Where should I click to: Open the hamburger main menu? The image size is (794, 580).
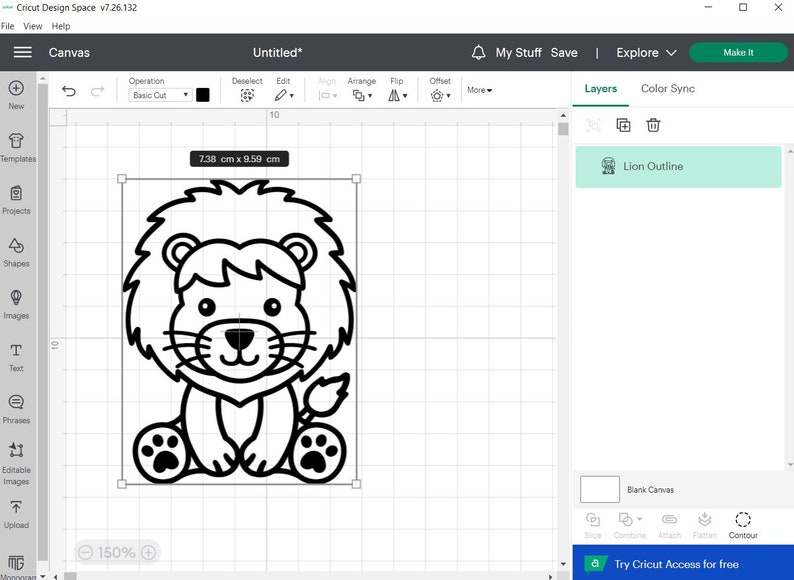click(22, 52)
